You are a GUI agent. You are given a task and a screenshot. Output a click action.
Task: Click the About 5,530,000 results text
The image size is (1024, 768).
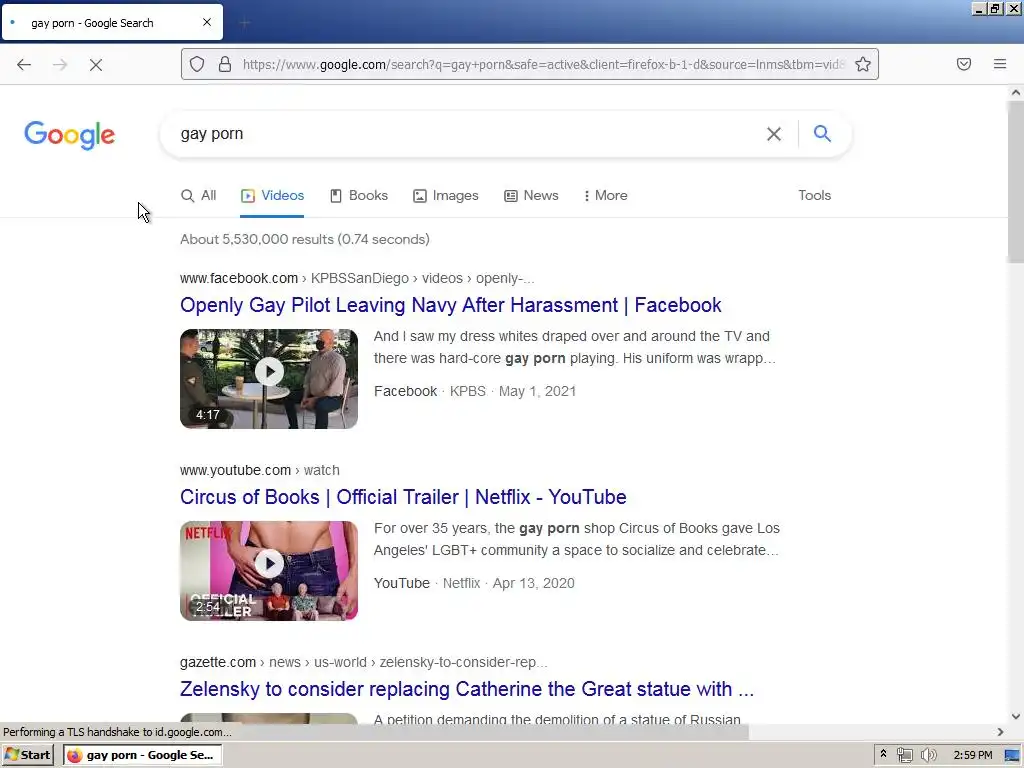(305, 239)
